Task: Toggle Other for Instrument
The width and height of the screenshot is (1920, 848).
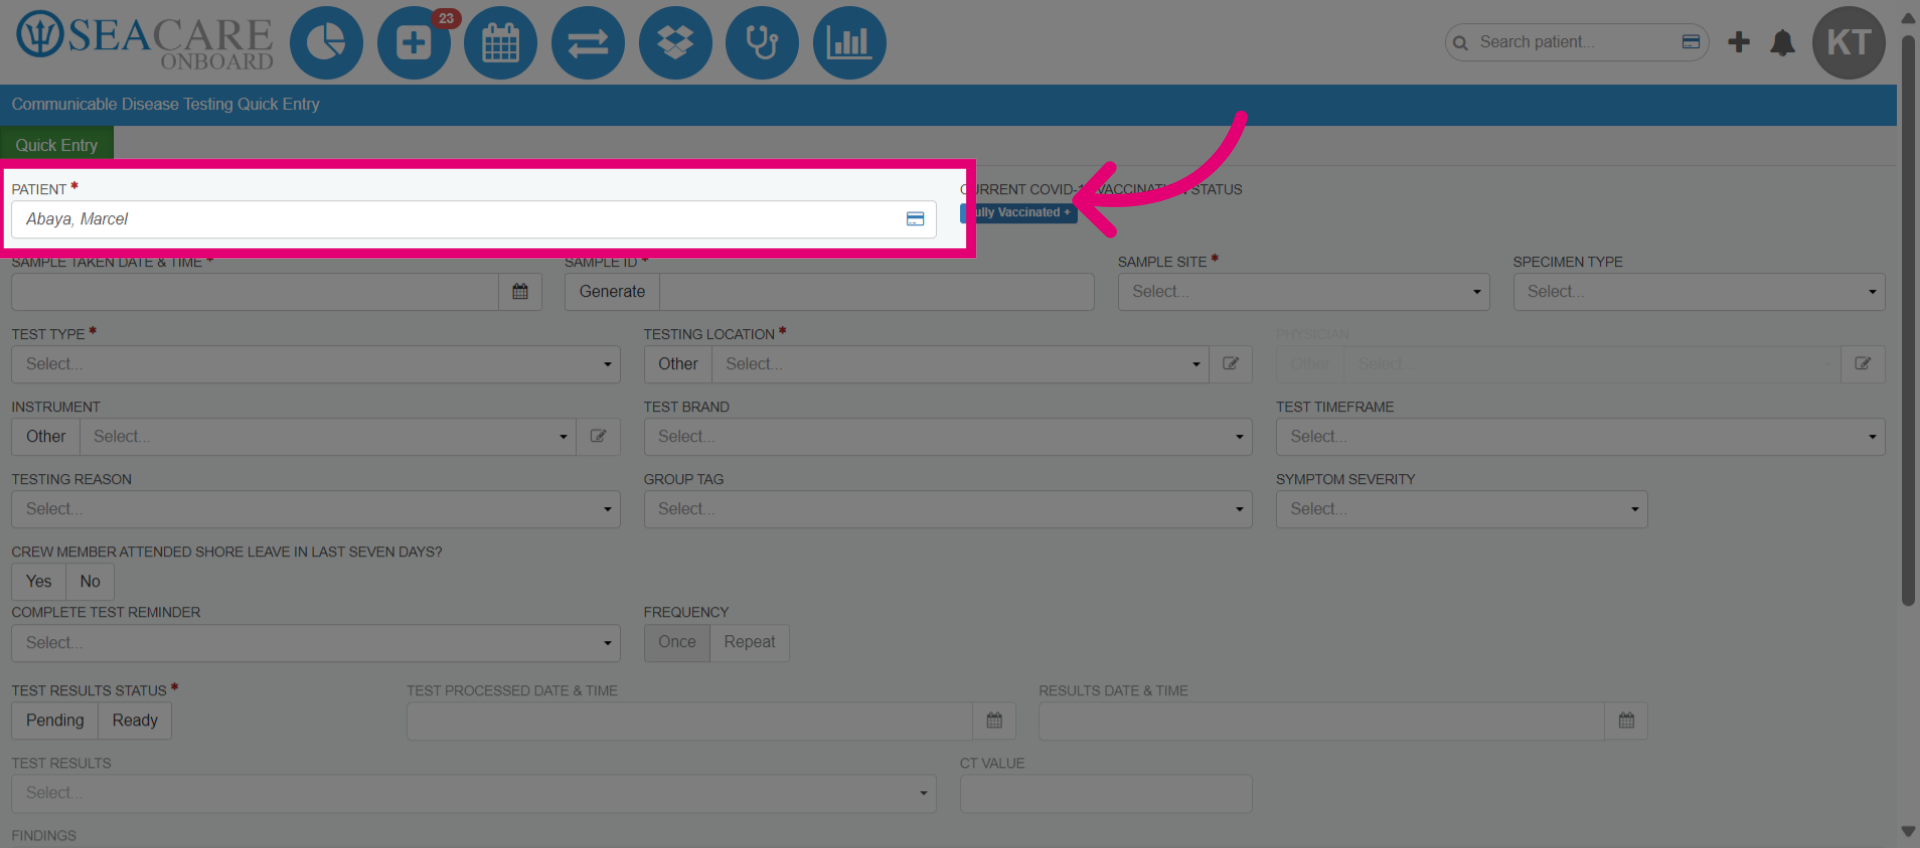Action: [x=46, y=436]
